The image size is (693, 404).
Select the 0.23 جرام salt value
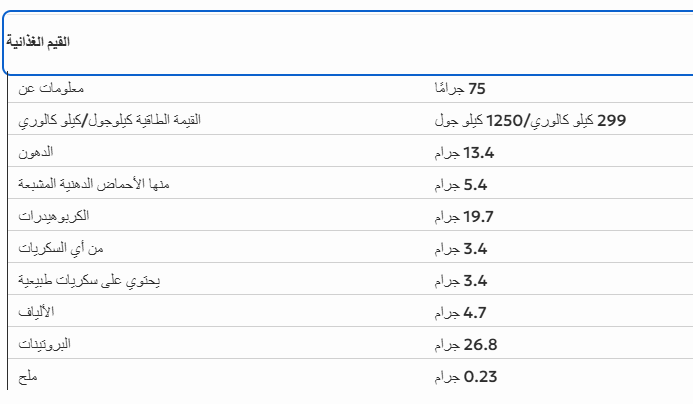pos(465,376)
